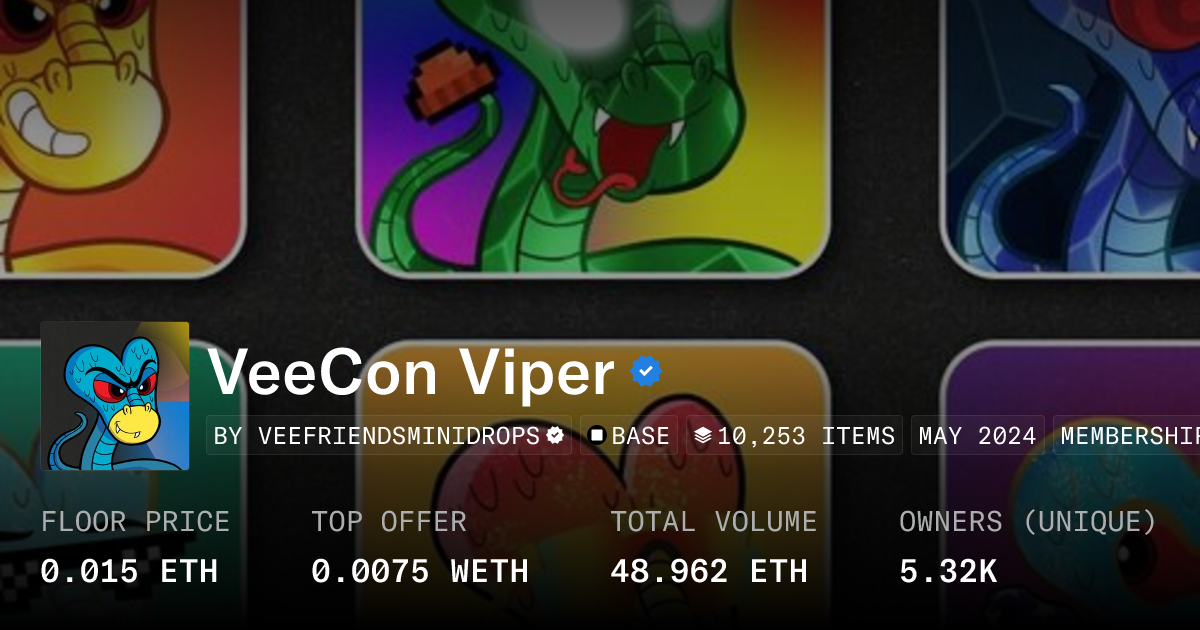
Task: Open the green viper NFT thumbnail
Action: coord(593,135)
